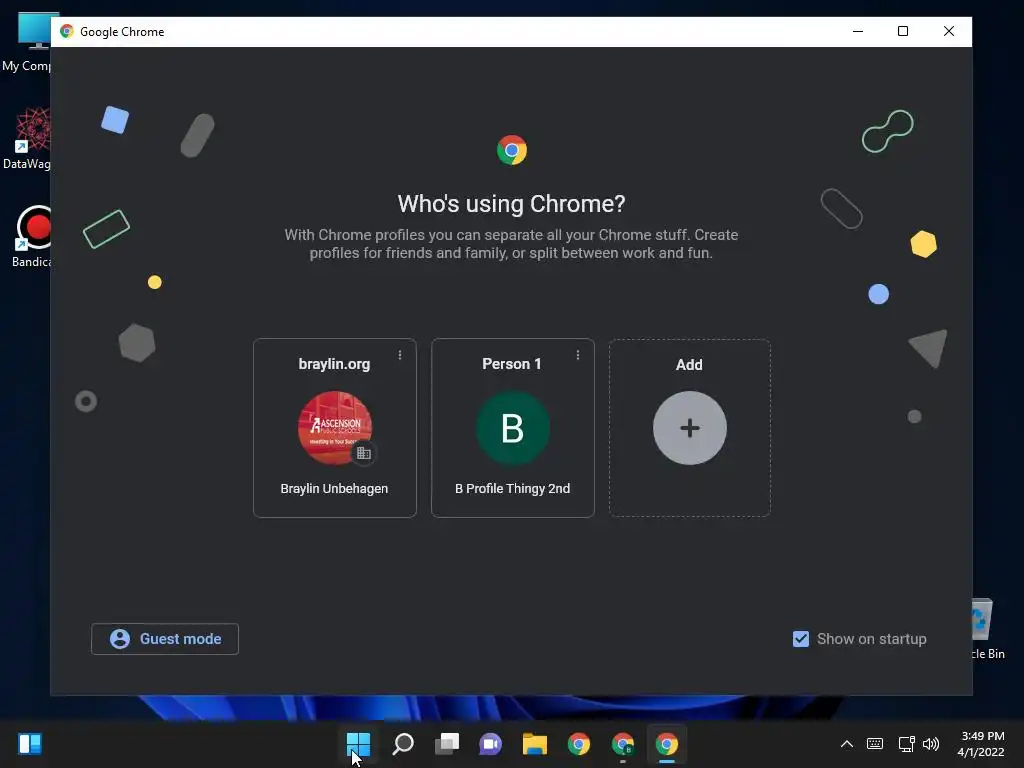
Task: Open the braylin.org profile card
Action: pos(334,428)
